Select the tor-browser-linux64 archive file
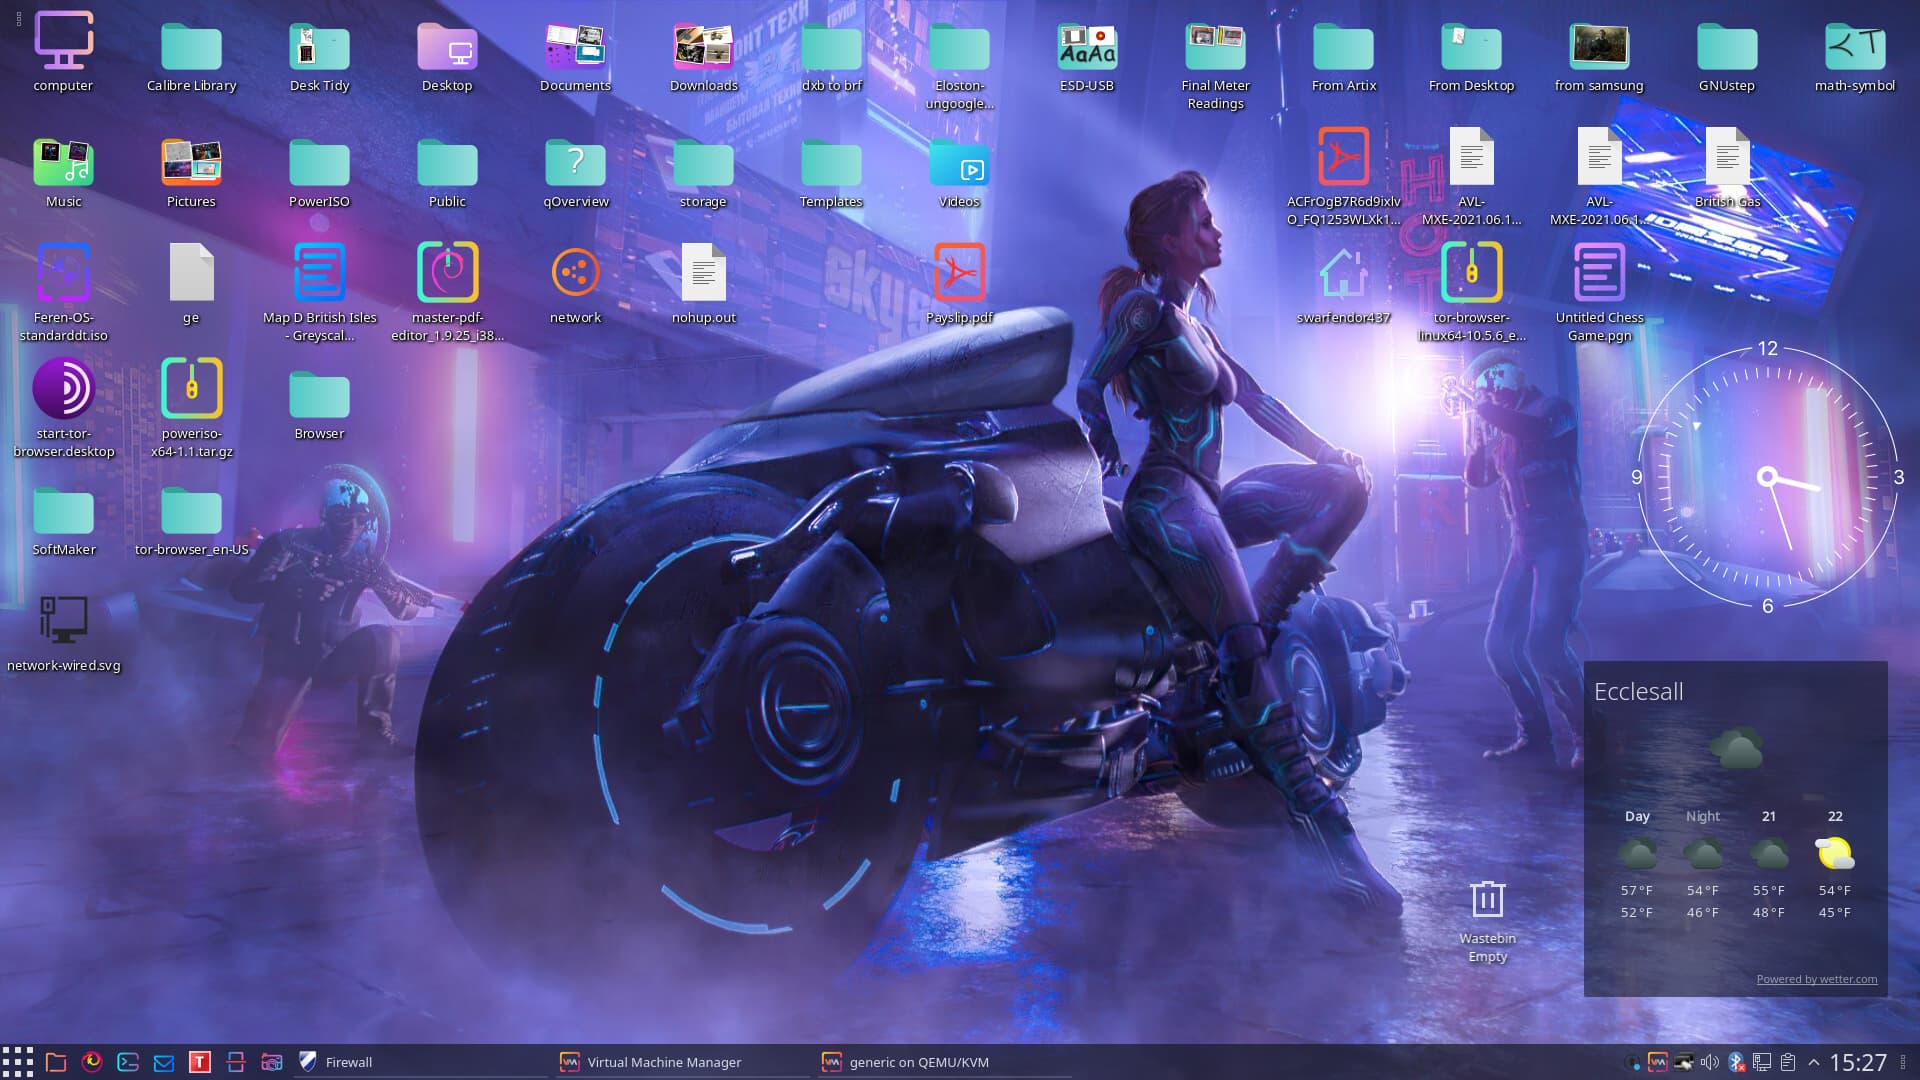 pyautogui.click(x=1471, y=292)
